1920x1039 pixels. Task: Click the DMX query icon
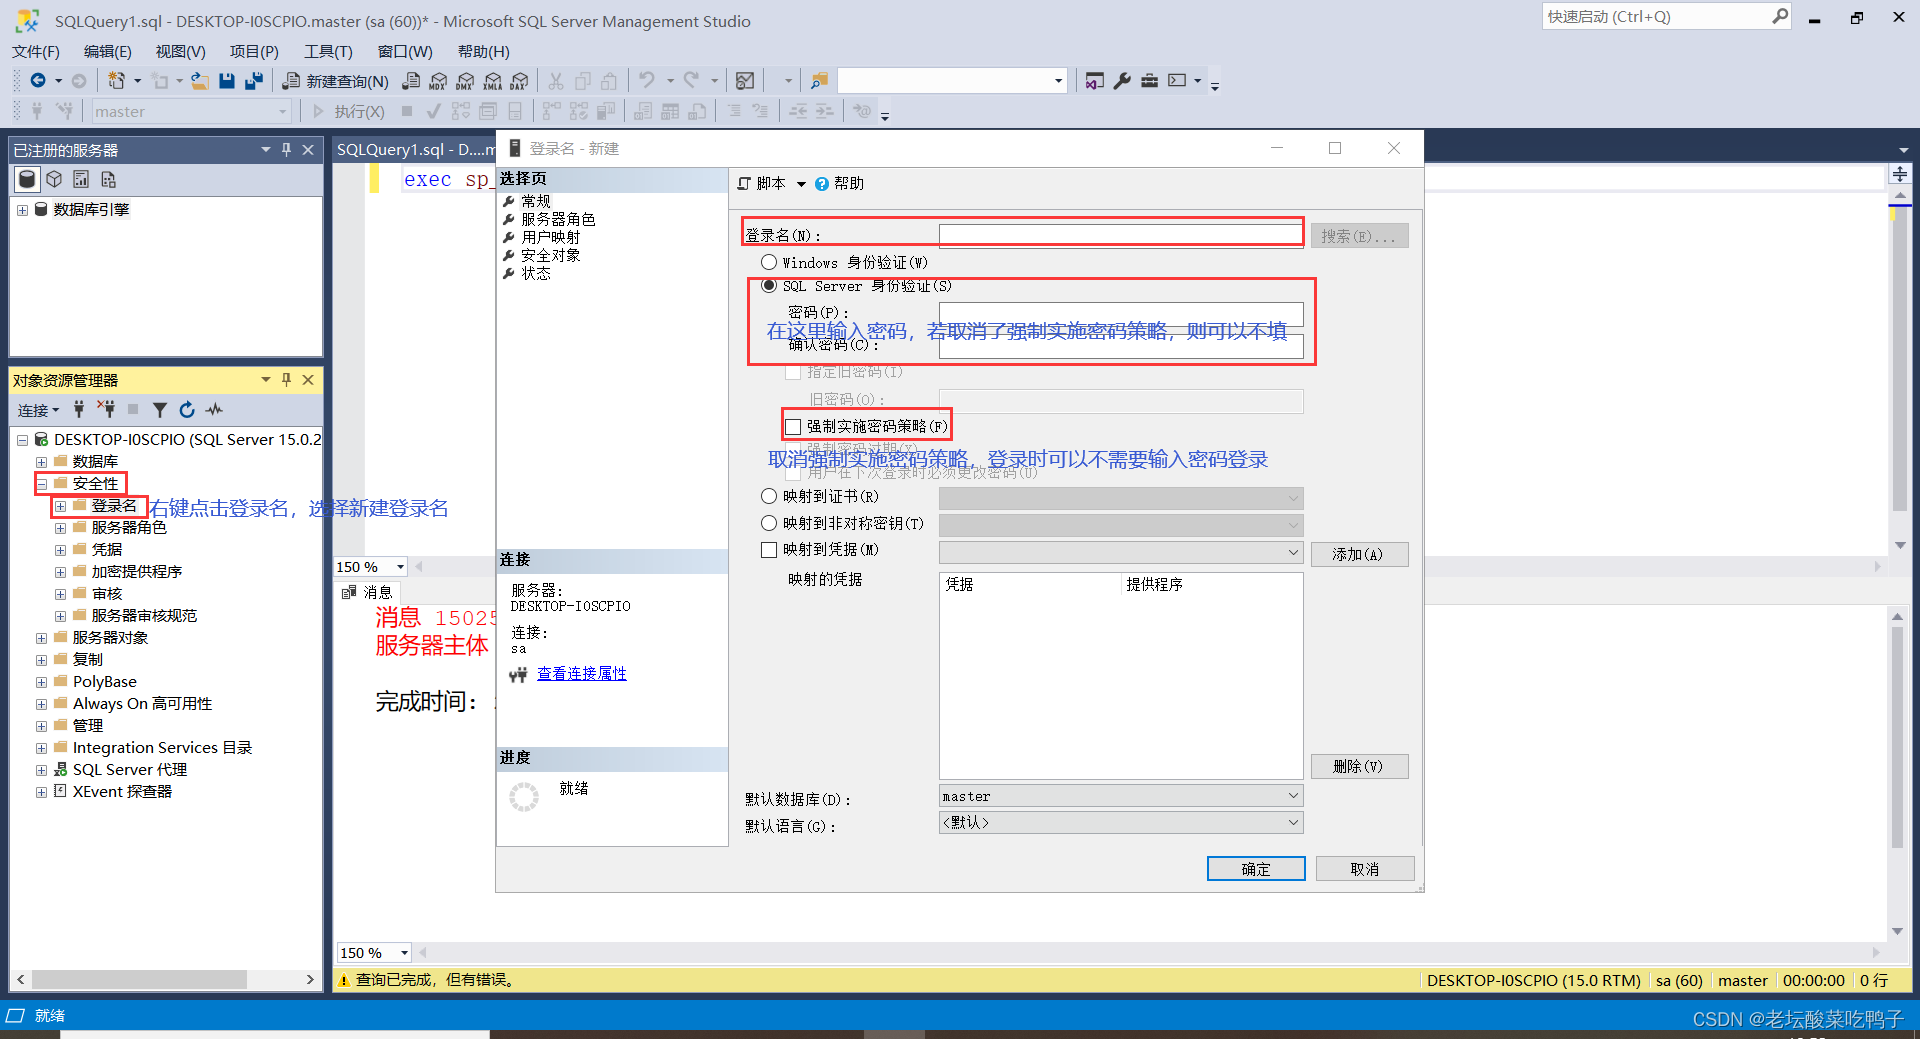465,81
